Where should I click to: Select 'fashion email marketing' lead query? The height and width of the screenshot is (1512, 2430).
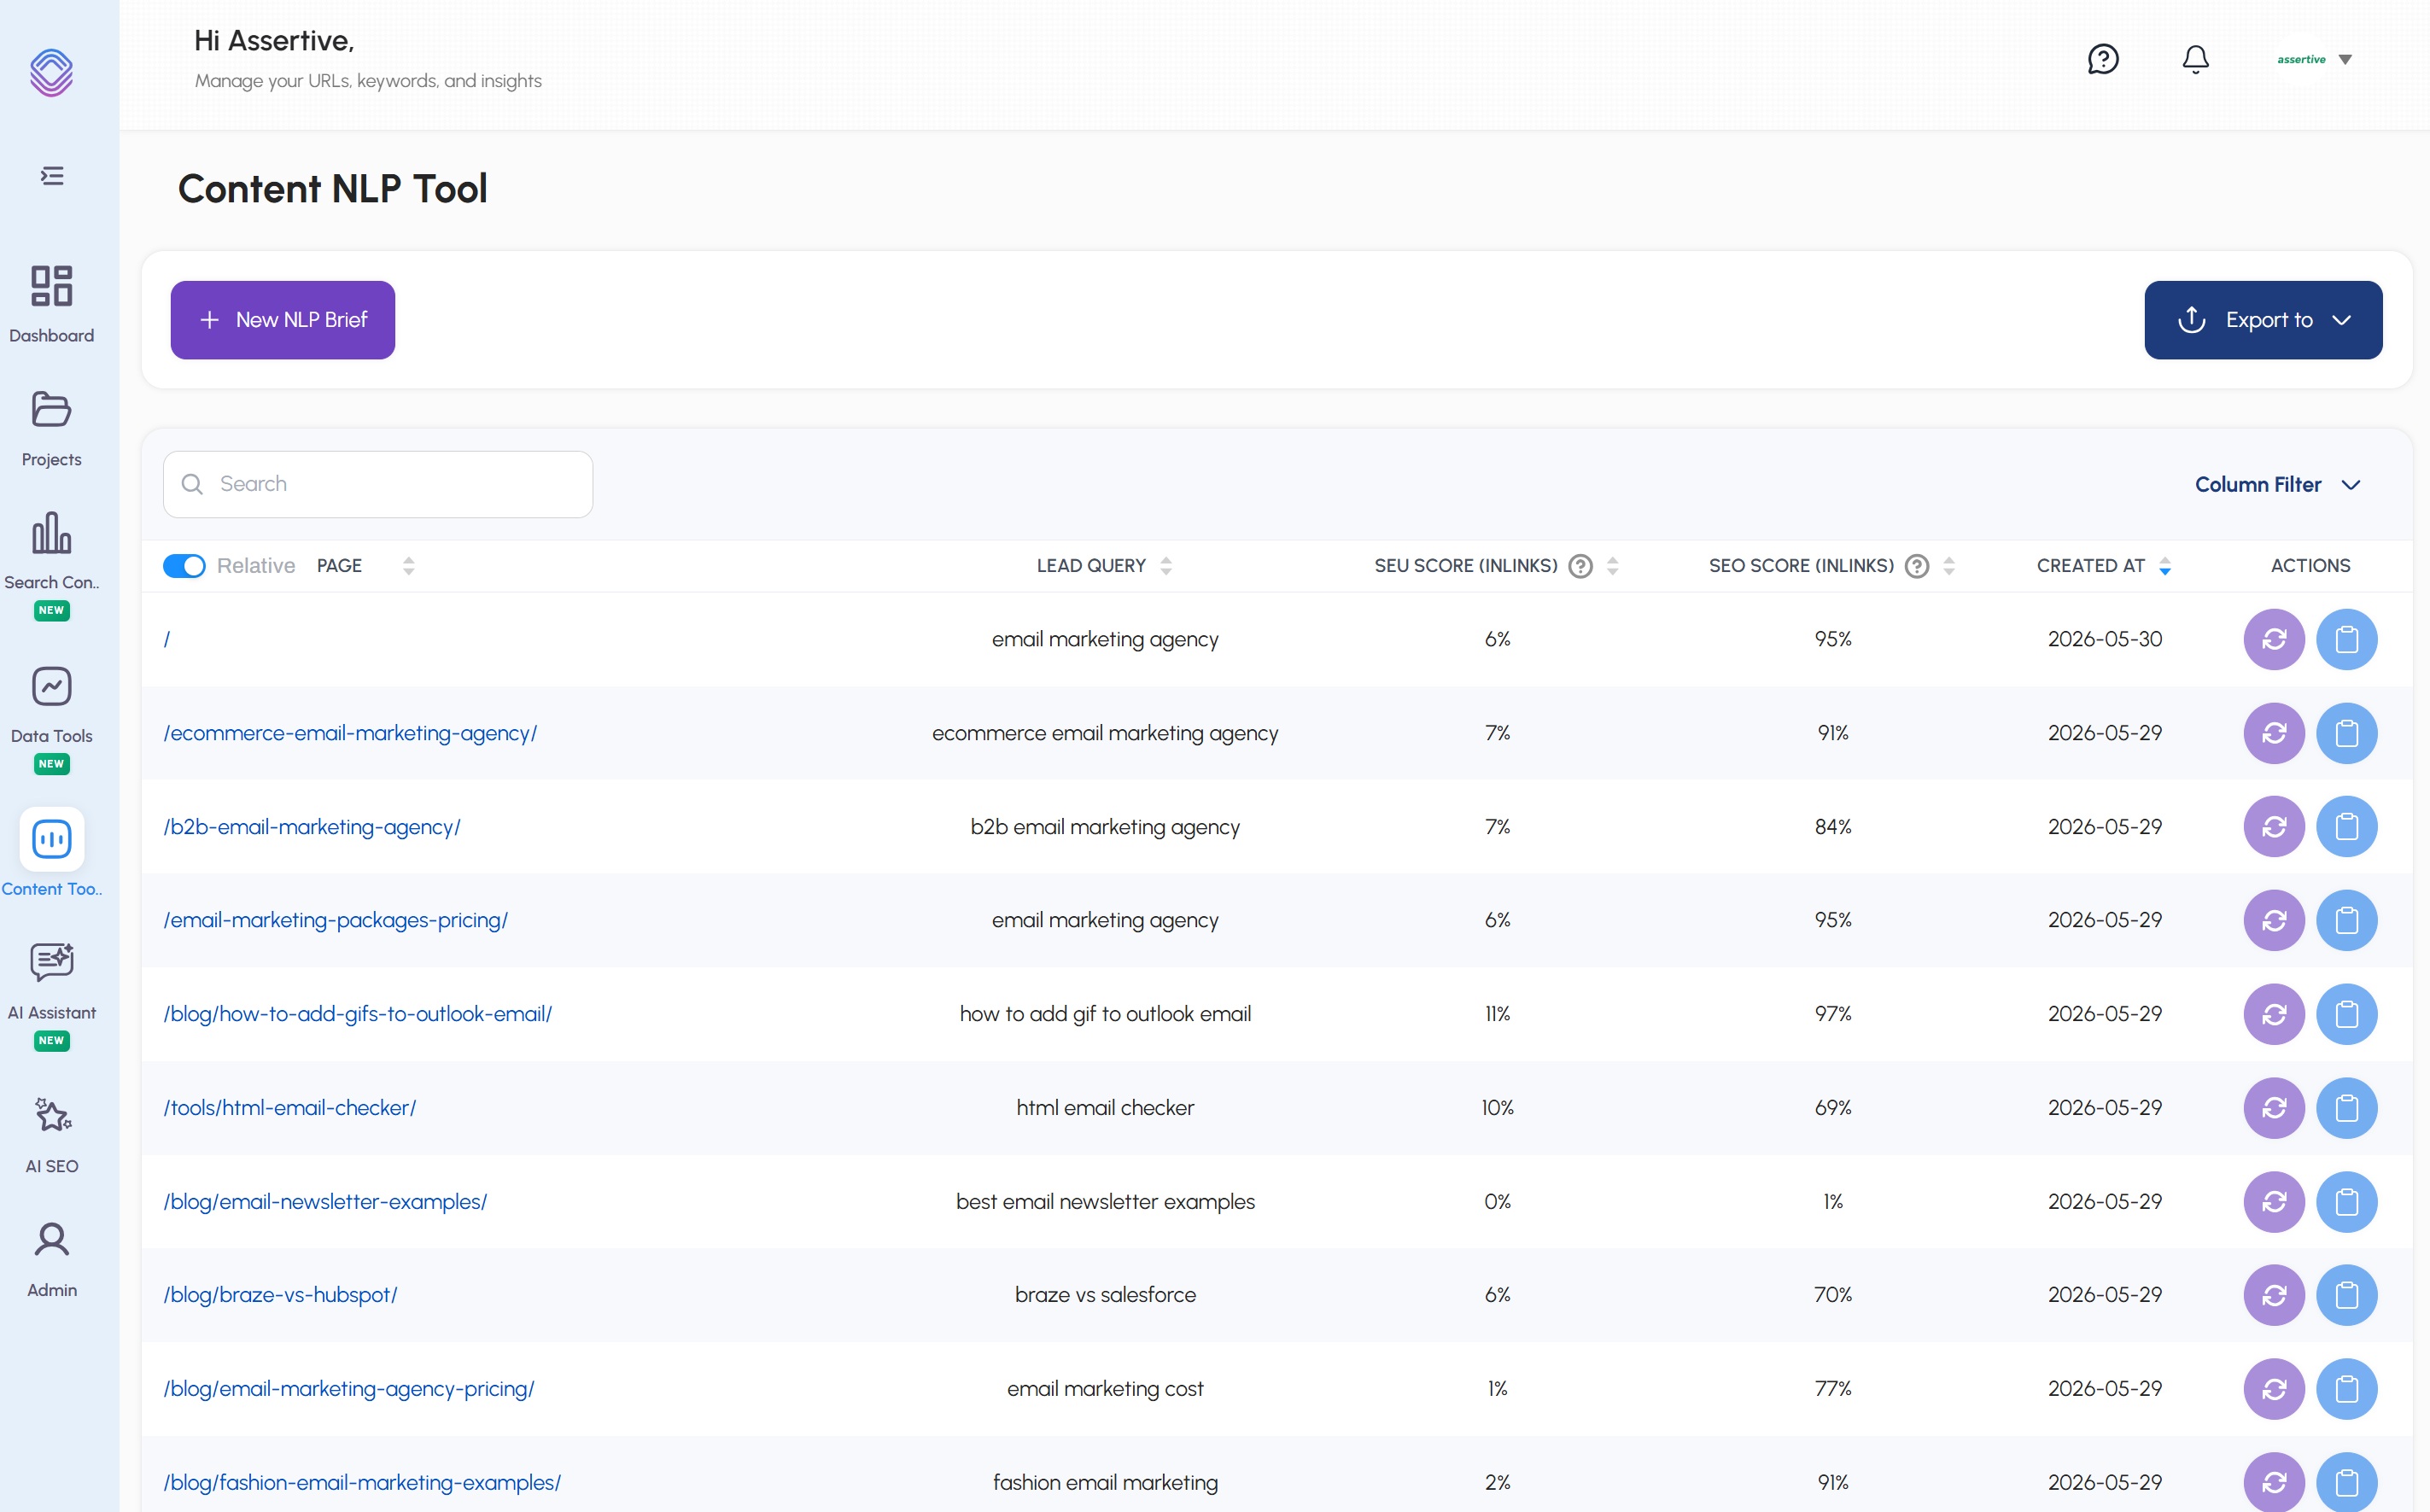tap(1105, 1483)
